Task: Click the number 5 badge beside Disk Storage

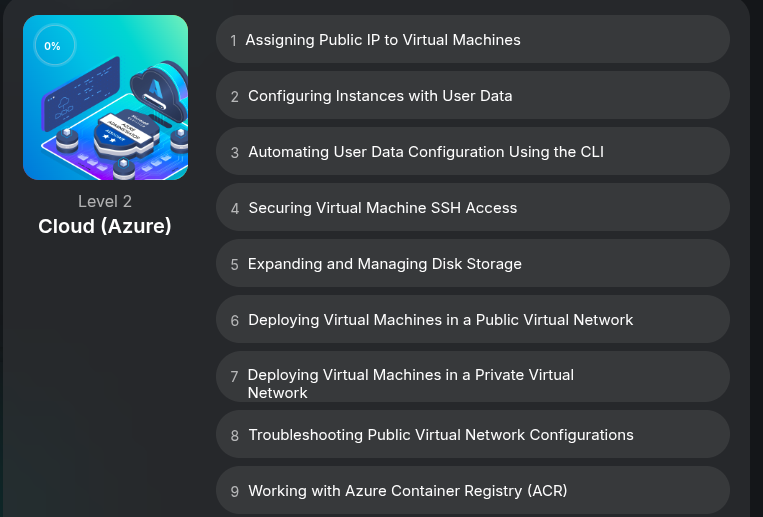Action: point(235,265)
